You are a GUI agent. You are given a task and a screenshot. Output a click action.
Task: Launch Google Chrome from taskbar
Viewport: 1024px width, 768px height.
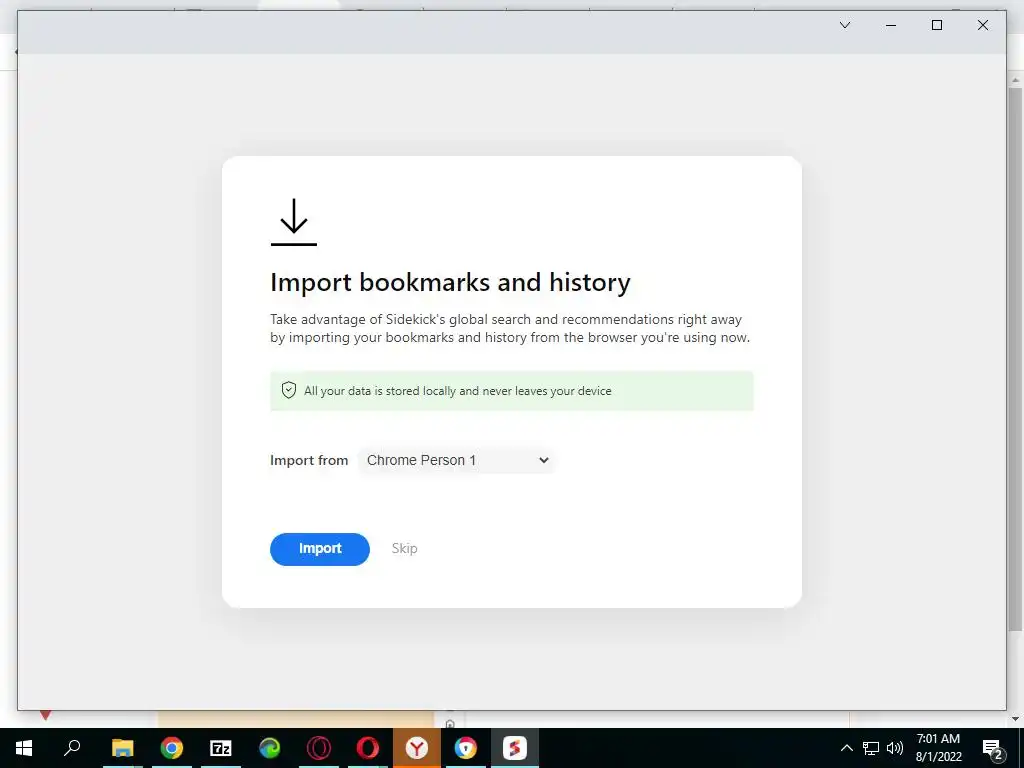pyautogui.click(x=172, y=748)
